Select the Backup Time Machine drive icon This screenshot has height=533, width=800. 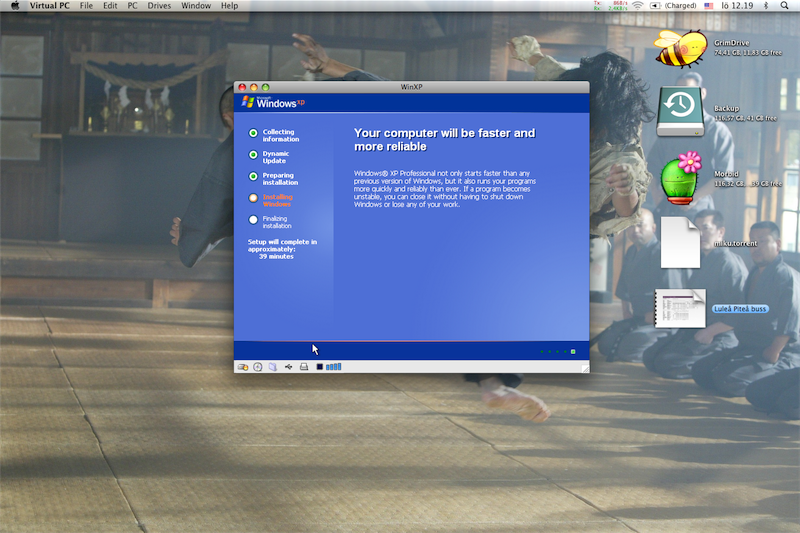click(681, 112)
